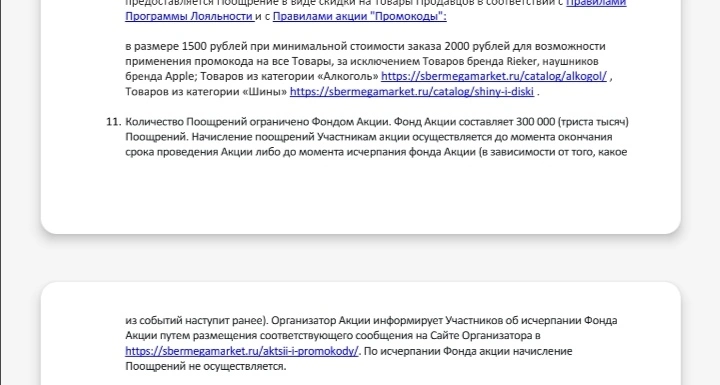
Task: Open the sbermegamarket.ru/aktsii-i-promokody/ link
Action: 242,351
